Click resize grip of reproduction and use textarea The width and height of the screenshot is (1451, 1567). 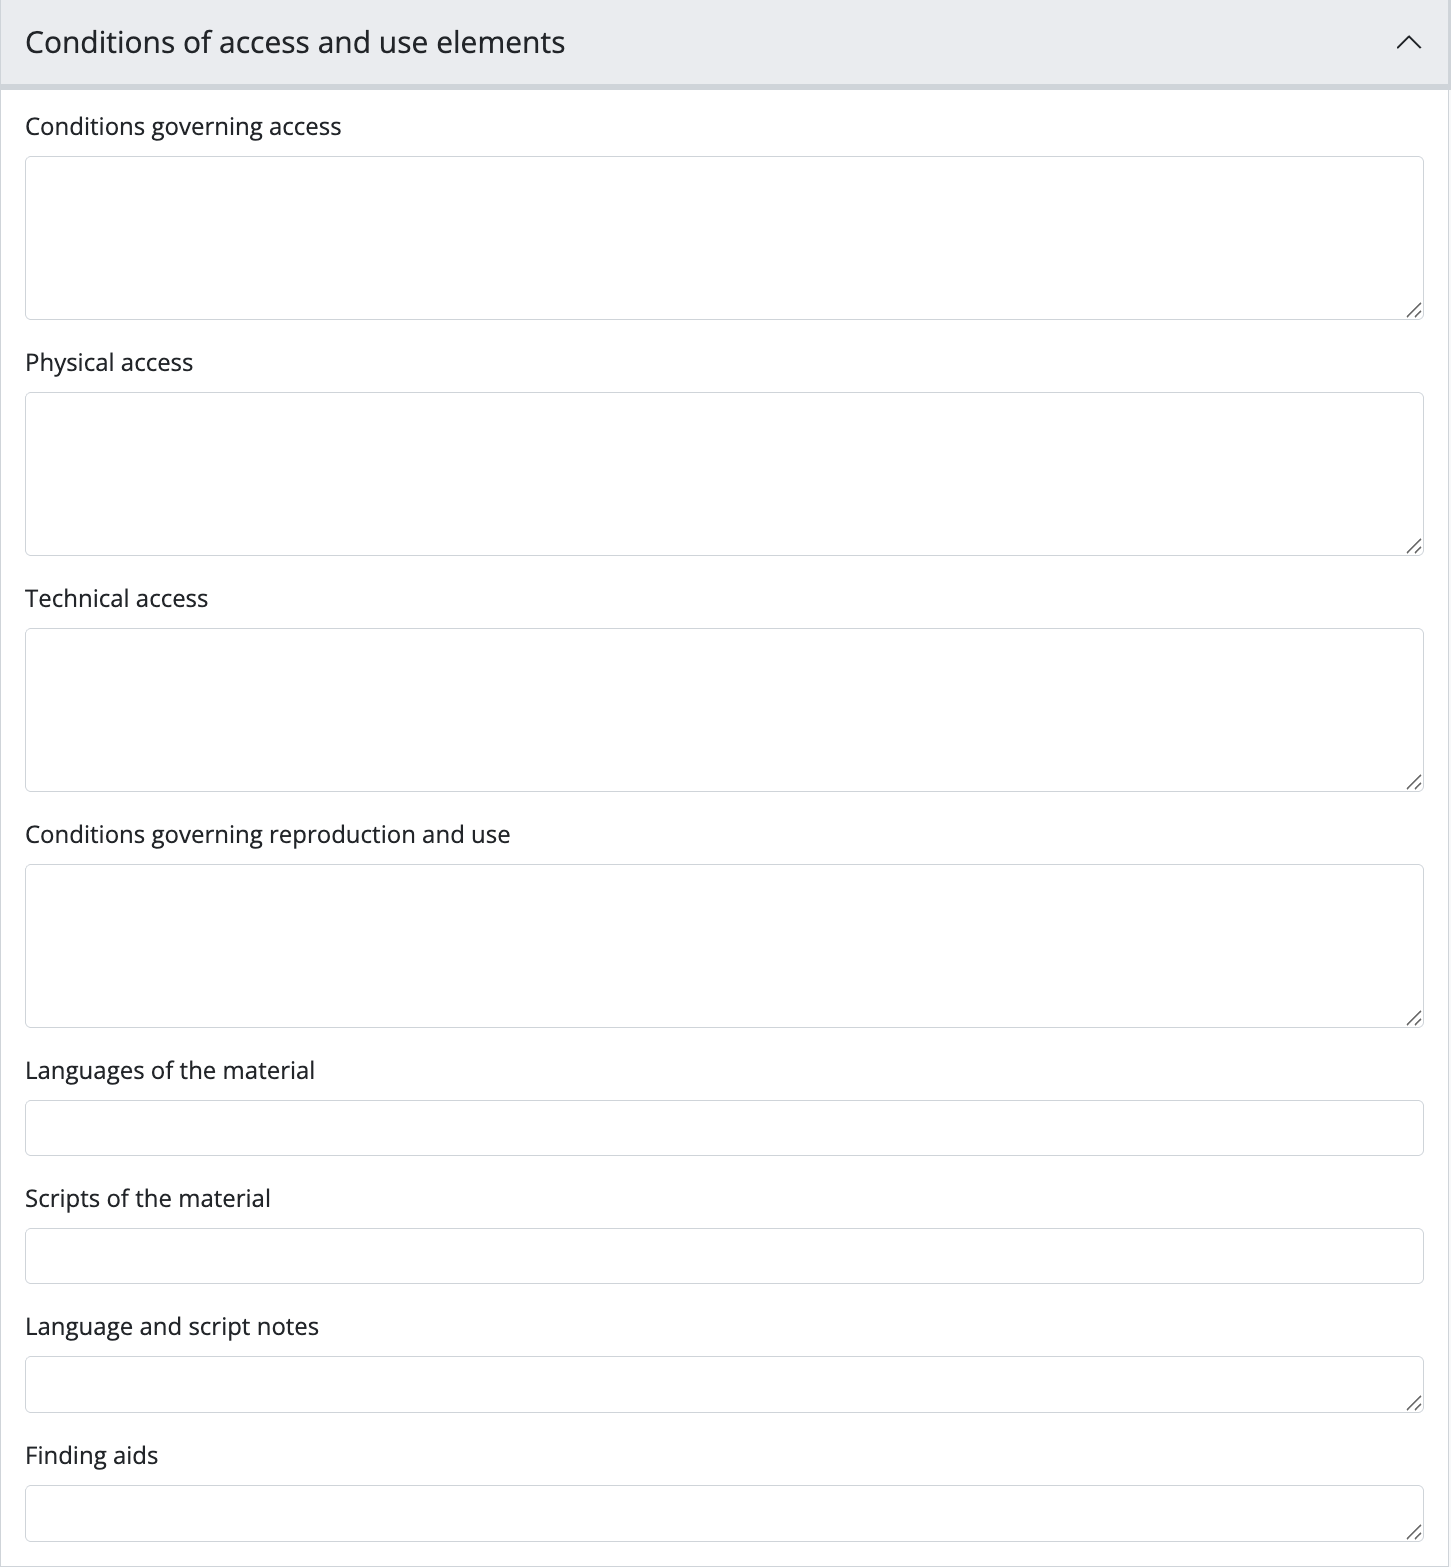[x=1413, y=1018]
